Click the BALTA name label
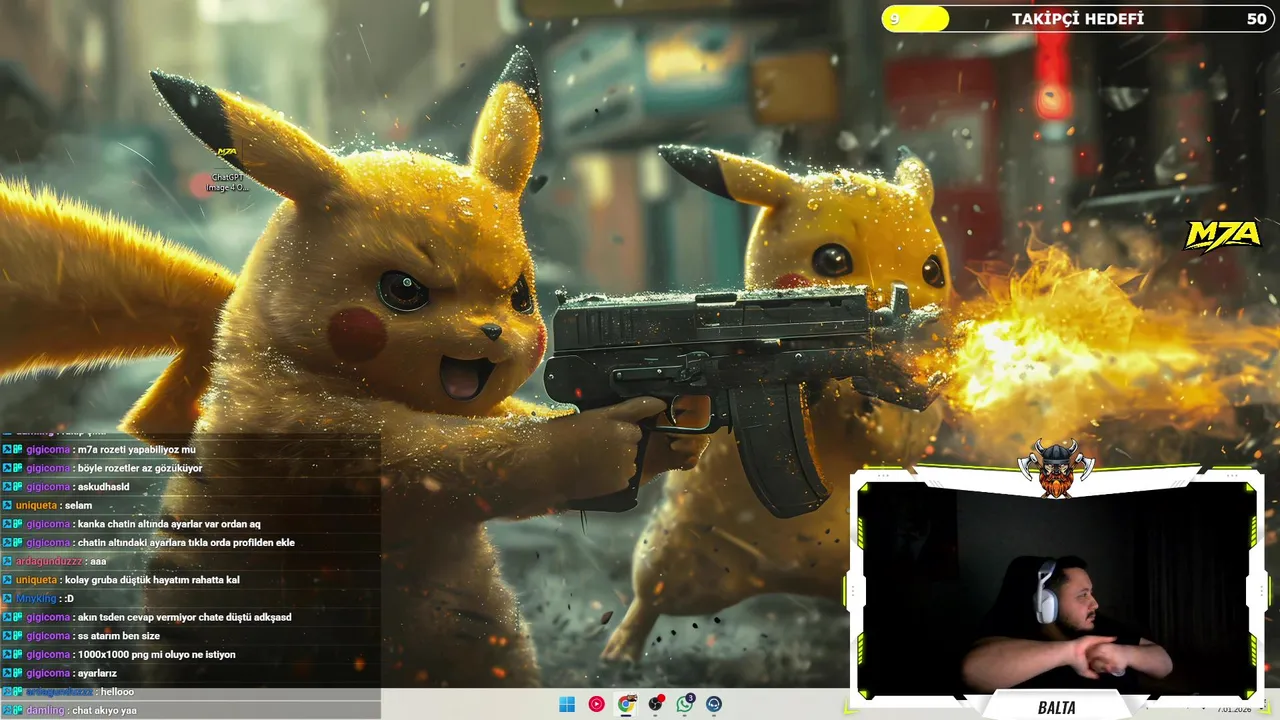 (1056, 707)
